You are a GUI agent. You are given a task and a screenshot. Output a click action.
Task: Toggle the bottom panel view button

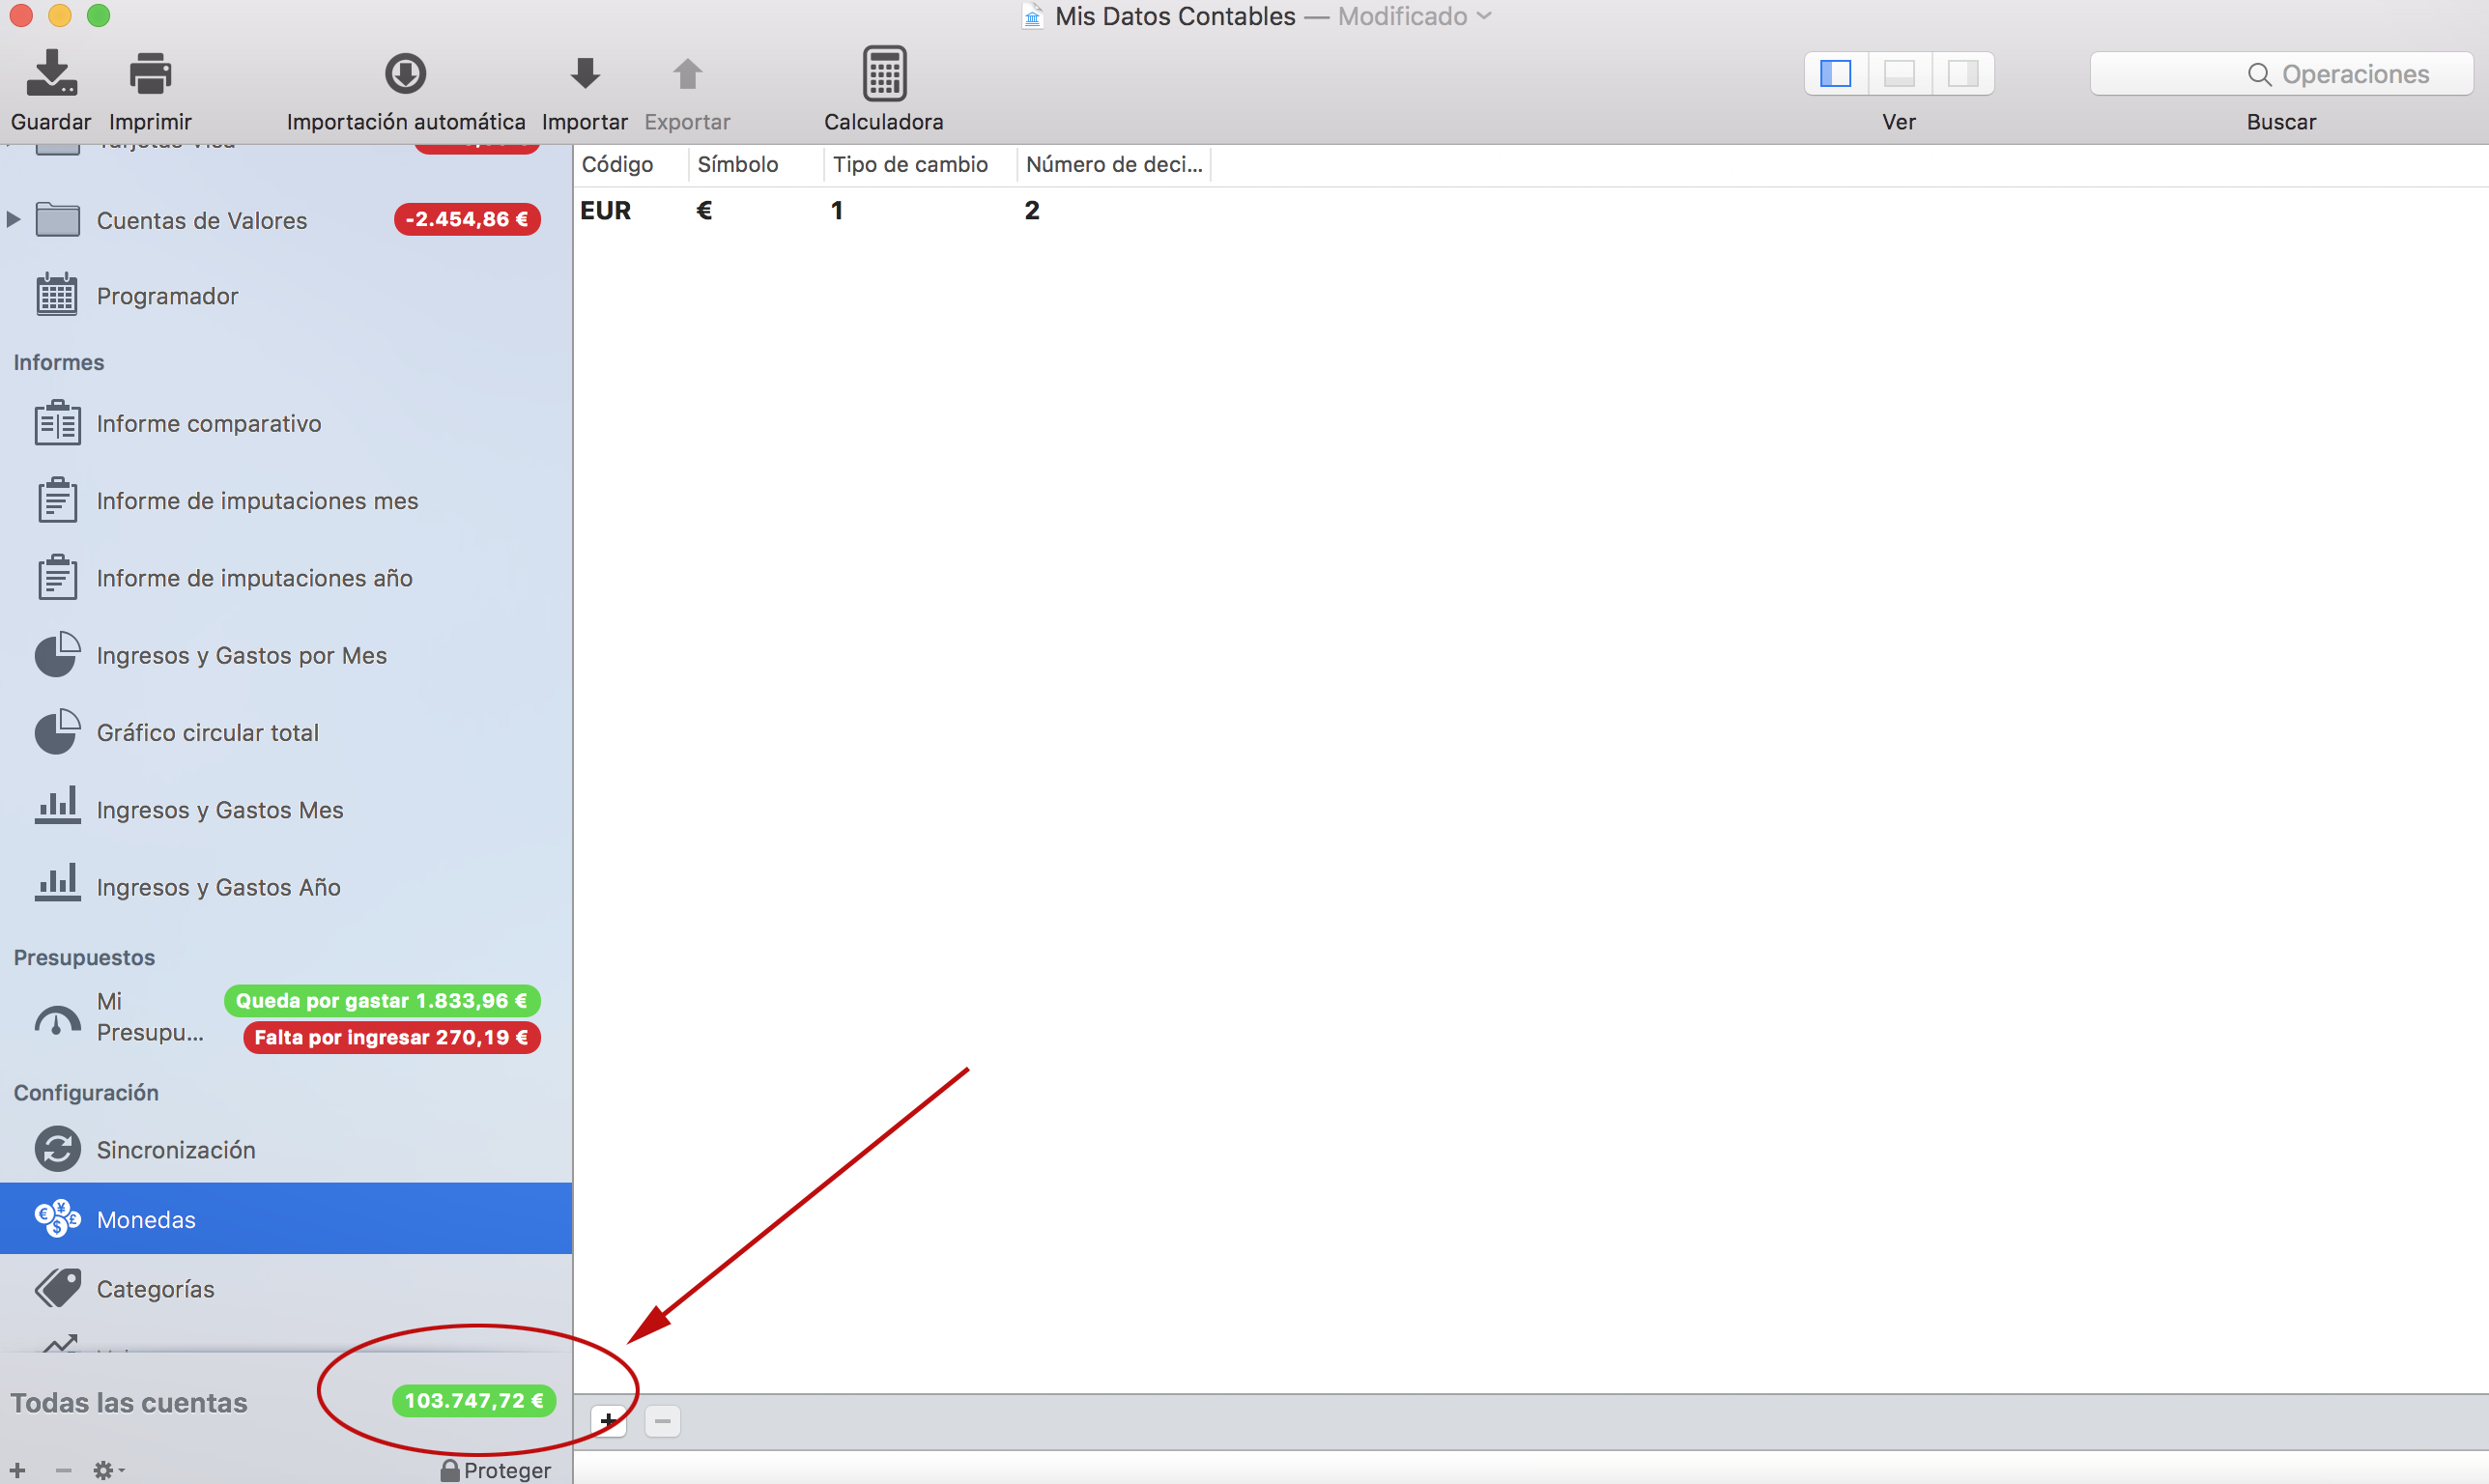coord(1899,74)
